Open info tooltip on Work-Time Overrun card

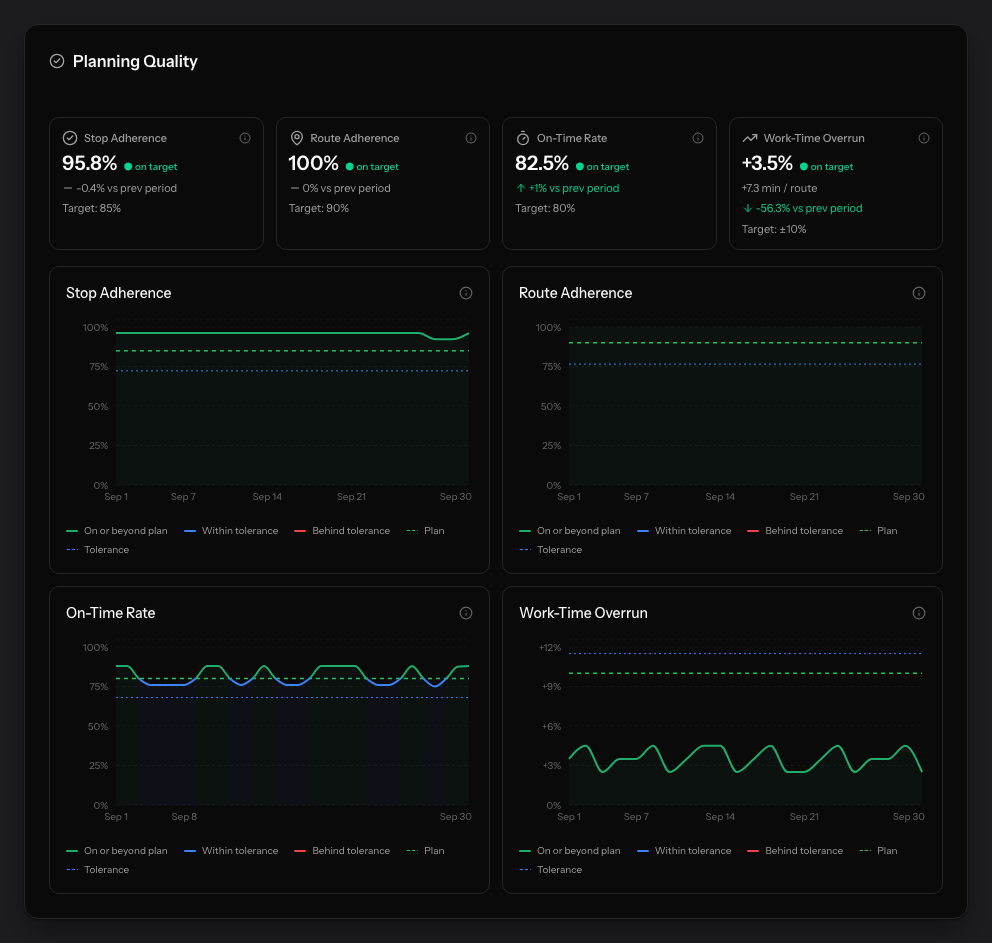pos(924,138)
